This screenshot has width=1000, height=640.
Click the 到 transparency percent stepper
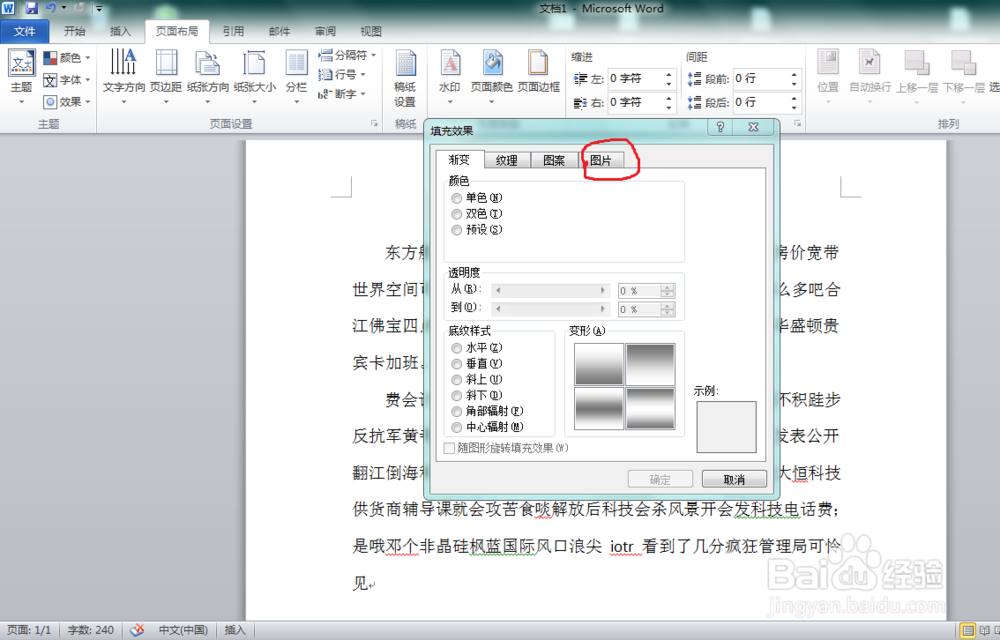pos(667,309)
